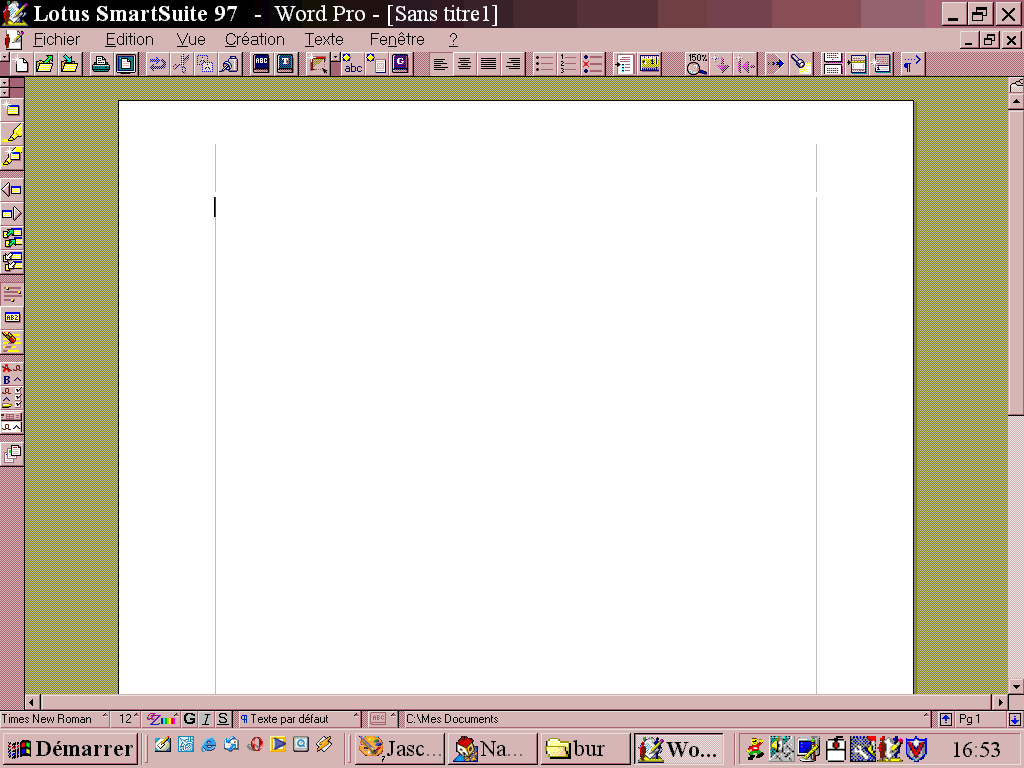Toggle underline with the S button

pos(223,719)
